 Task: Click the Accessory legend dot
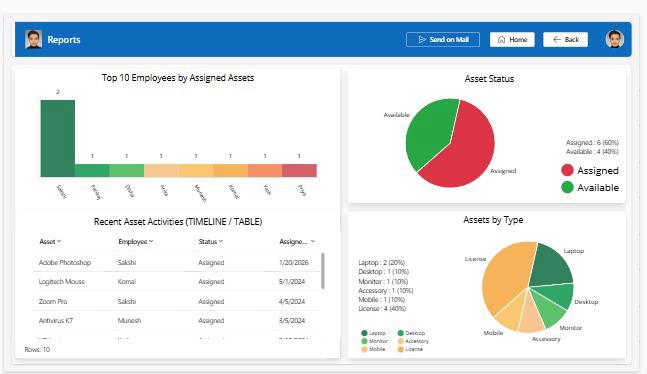(400, 341)
